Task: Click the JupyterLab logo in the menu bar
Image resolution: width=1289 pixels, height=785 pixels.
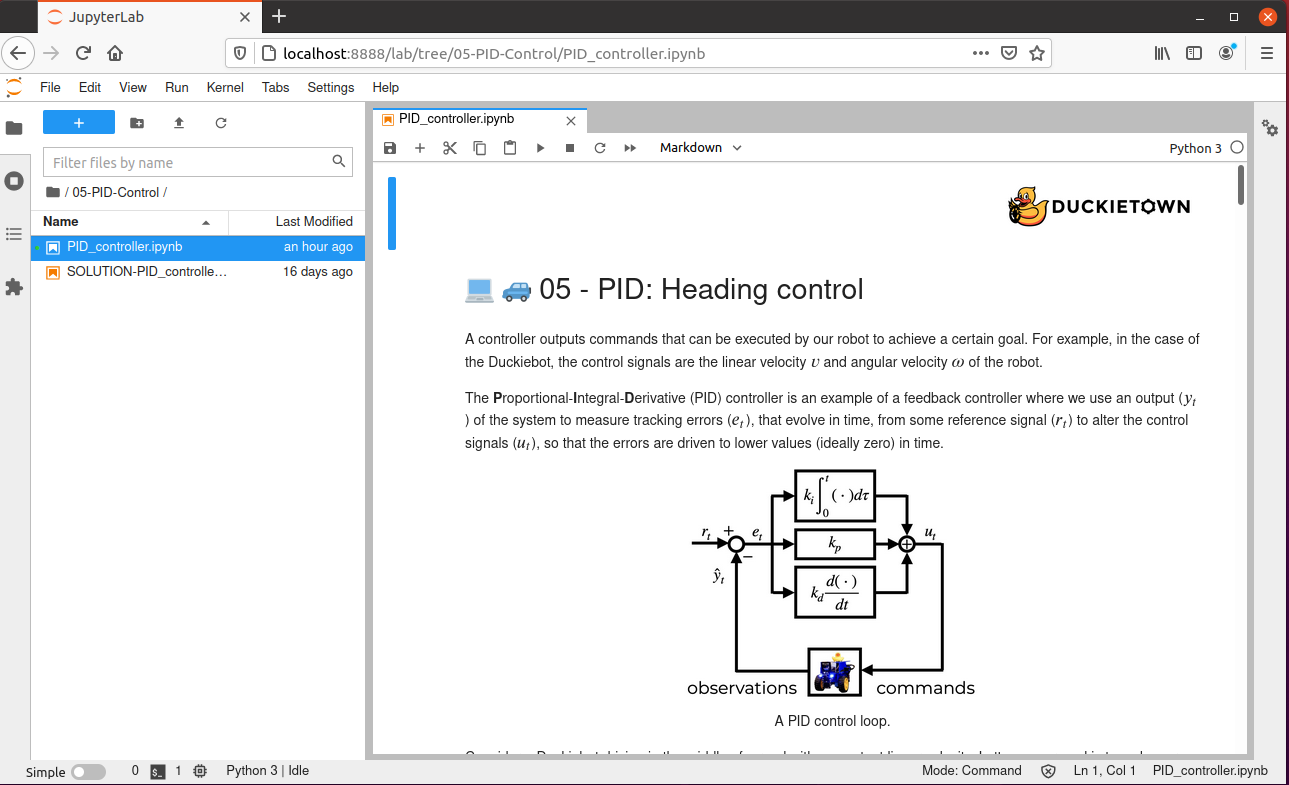Action: (x=14, y=87)
